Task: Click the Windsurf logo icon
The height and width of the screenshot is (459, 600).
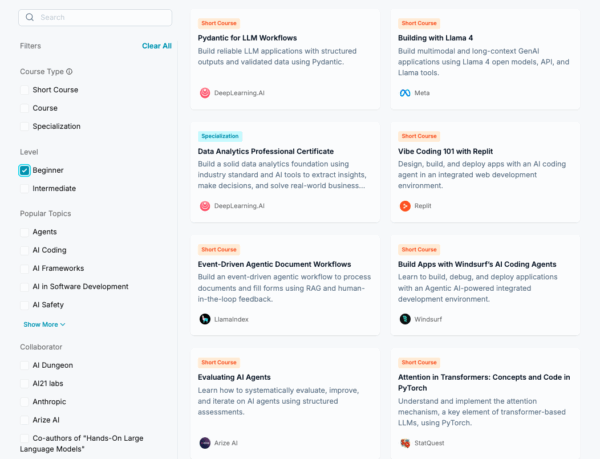Action: [405, 319]
